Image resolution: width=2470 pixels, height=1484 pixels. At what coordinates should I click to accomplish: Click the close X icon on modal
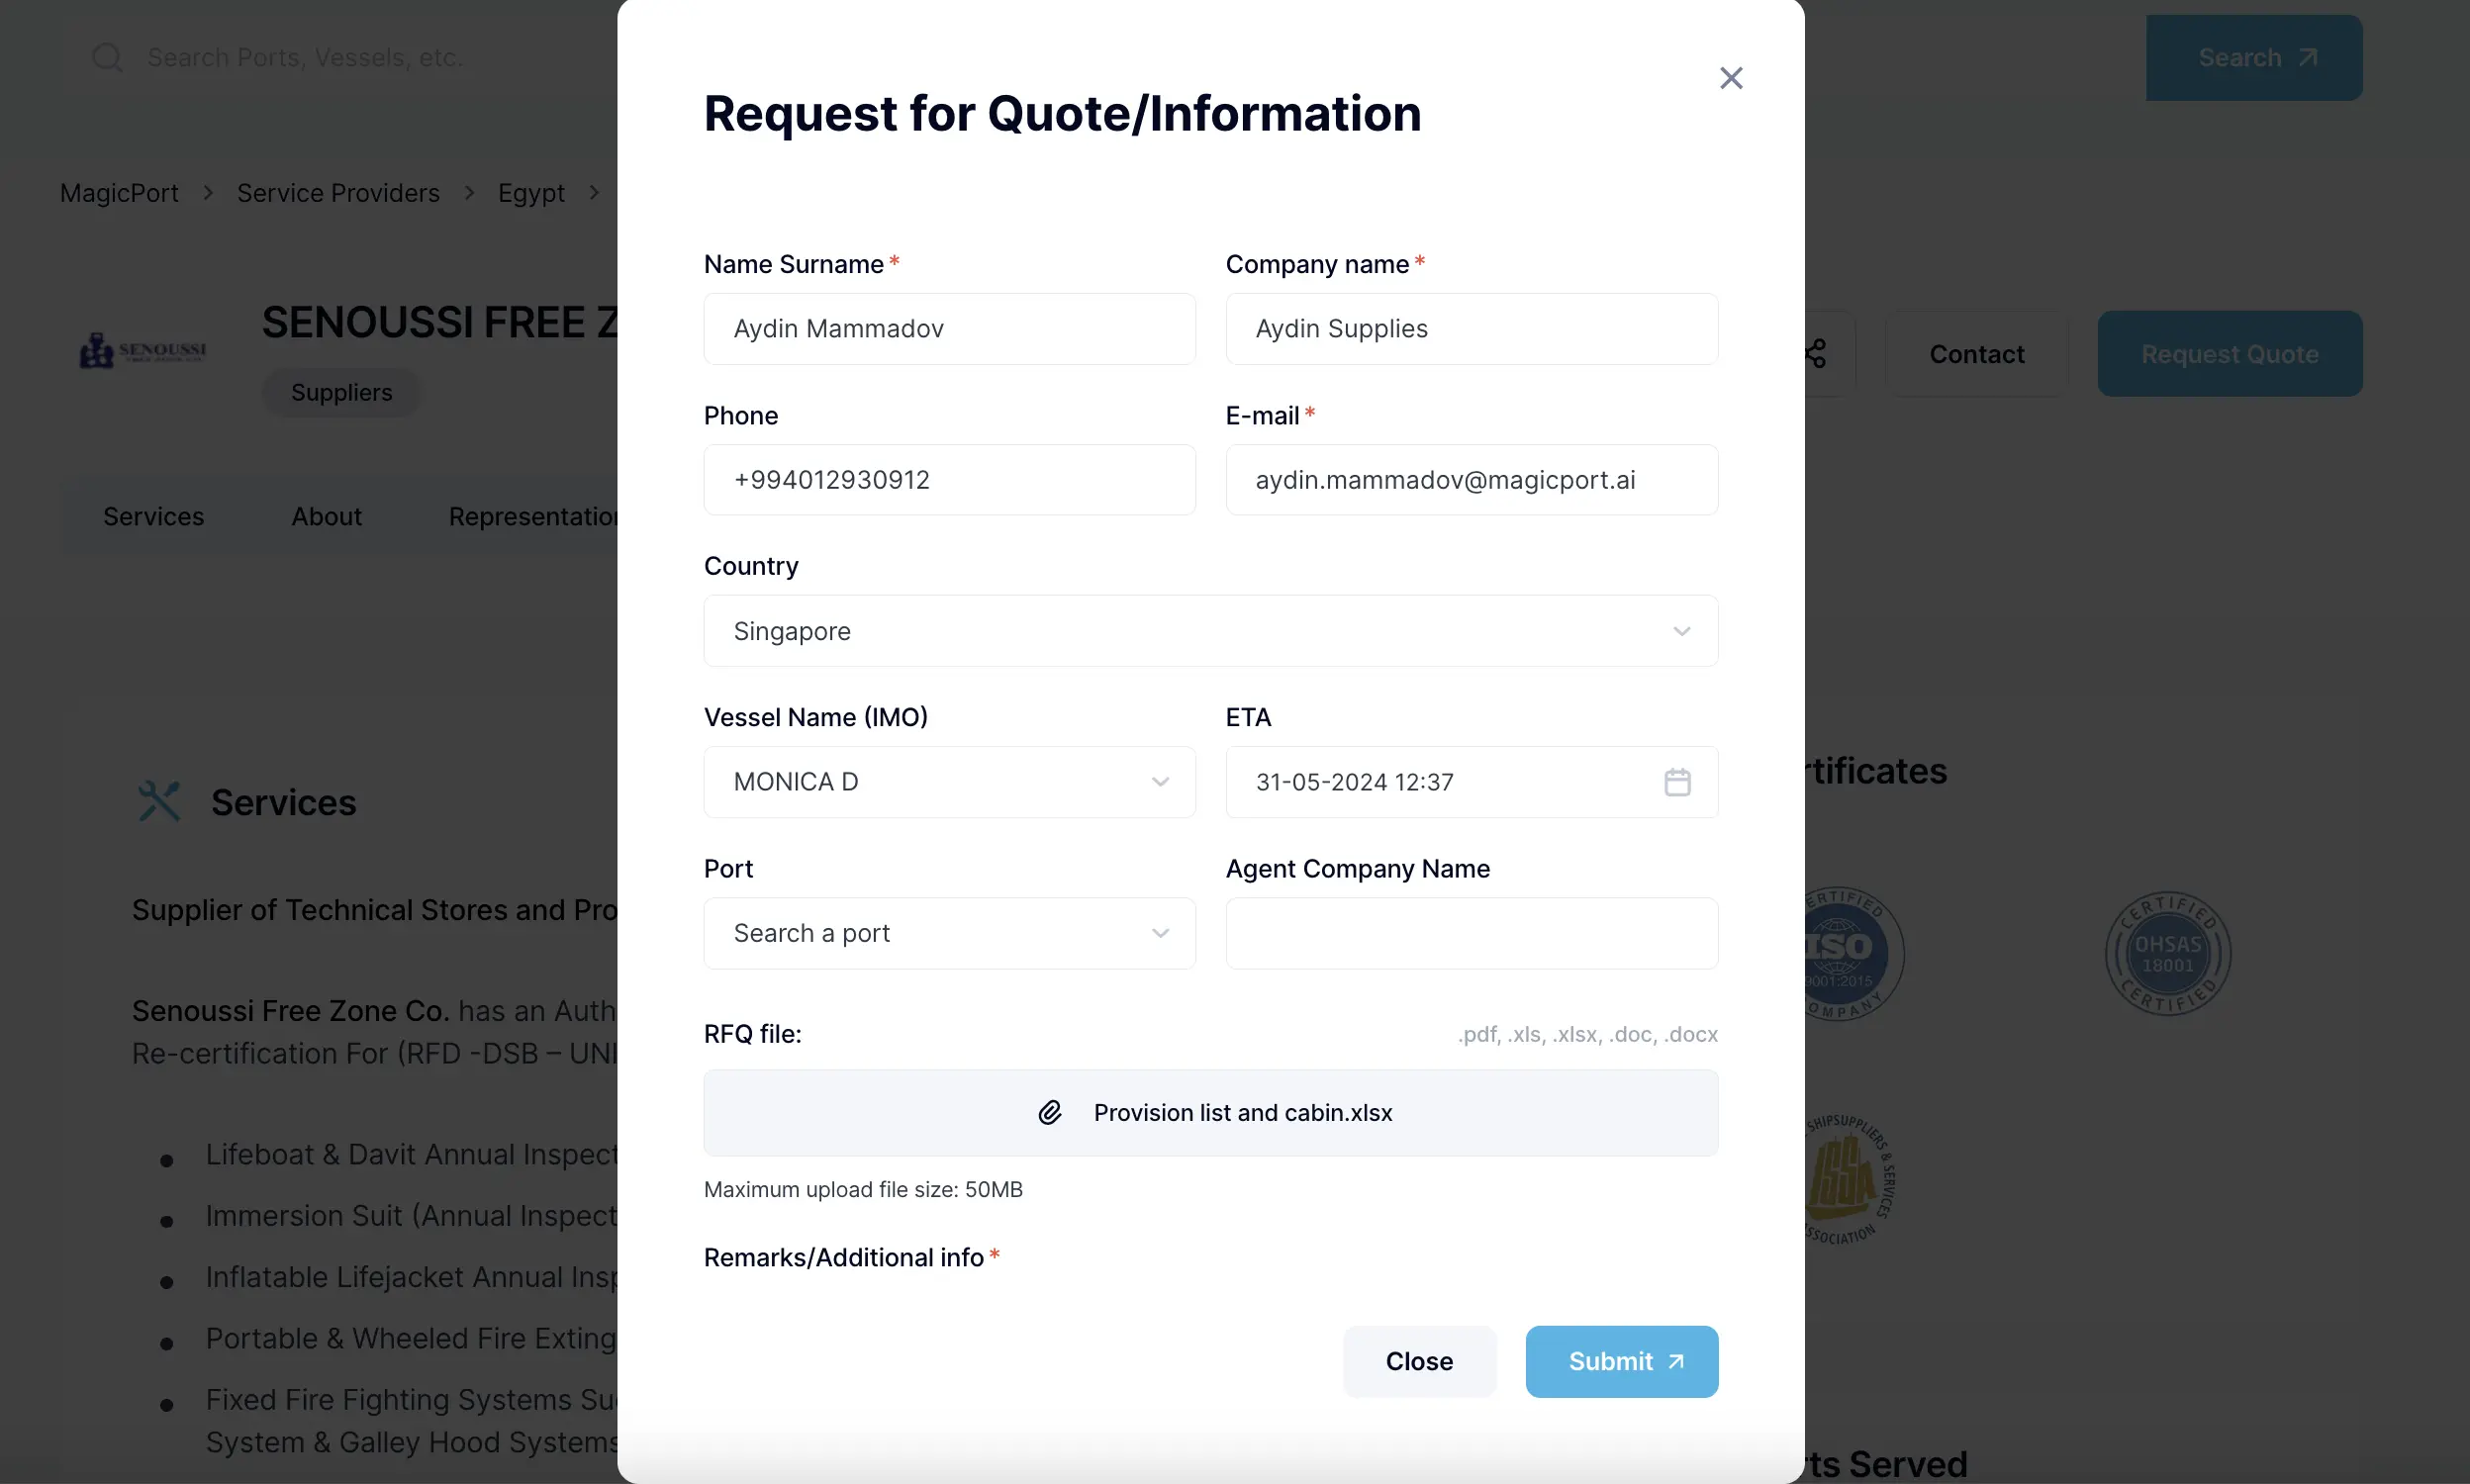pos(1731,77)
